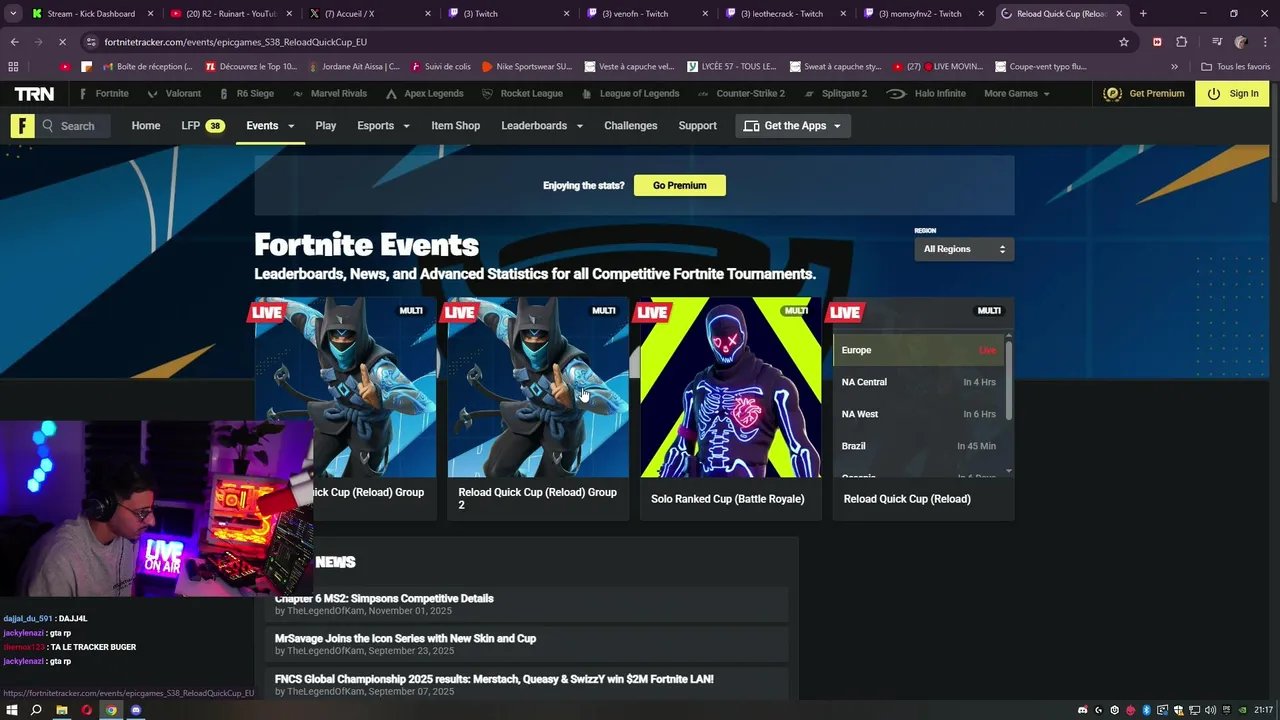Open File Explorer from the taskbar
This screenshot has height=720, width=1280.
pos(61,710)
